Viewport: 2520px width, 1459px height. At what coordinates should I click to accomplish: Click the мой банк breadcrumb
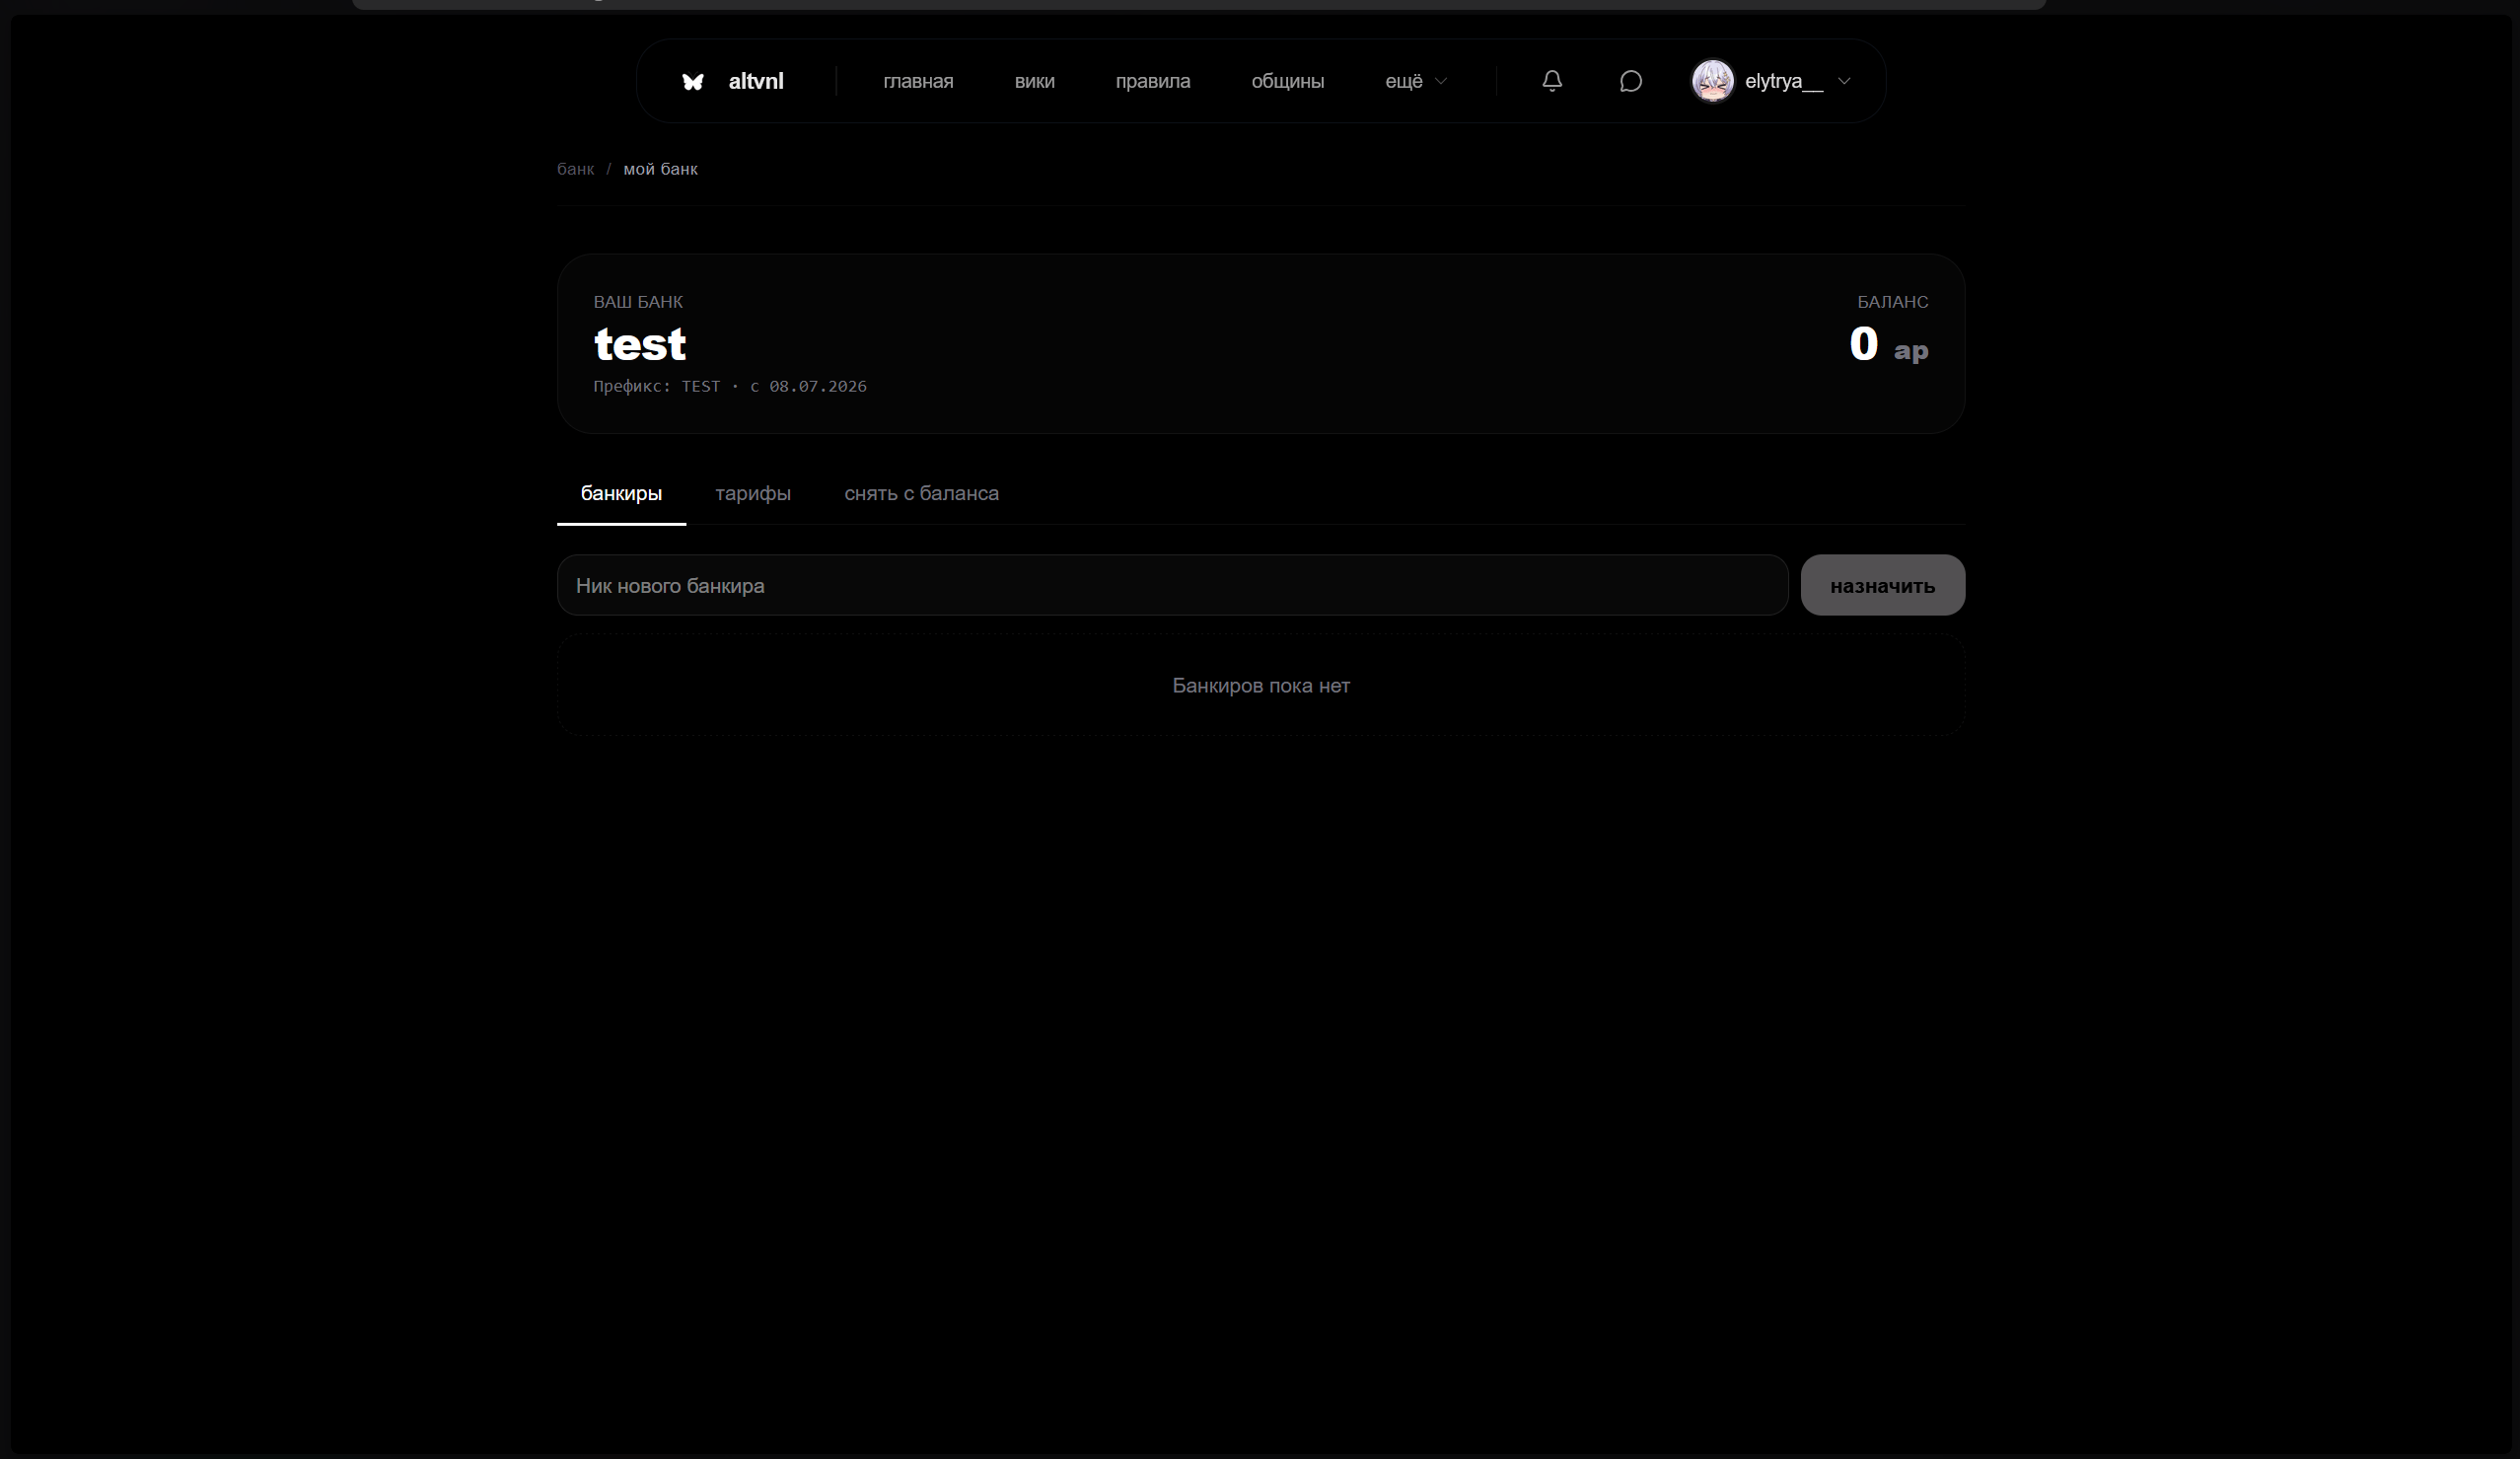[x=660, y=169]
